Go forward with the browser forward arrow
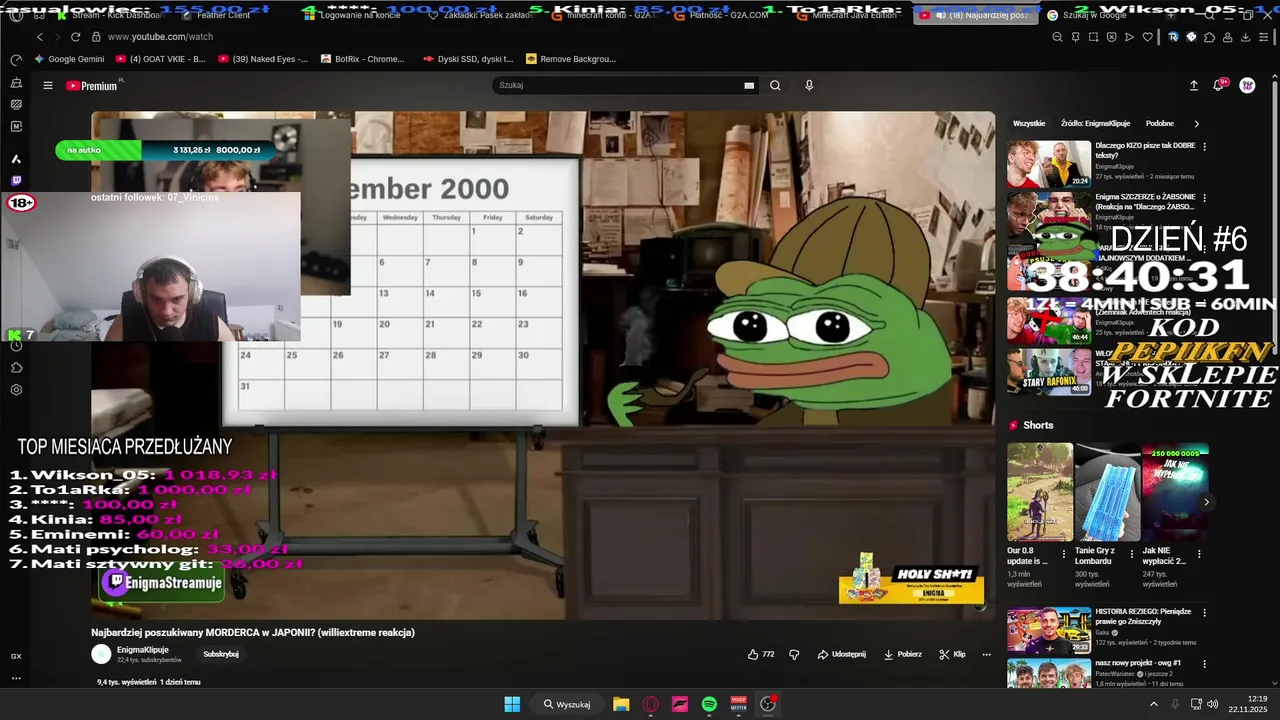The width and height of the screenshot is (1280, 720). (x=57, y=37)
